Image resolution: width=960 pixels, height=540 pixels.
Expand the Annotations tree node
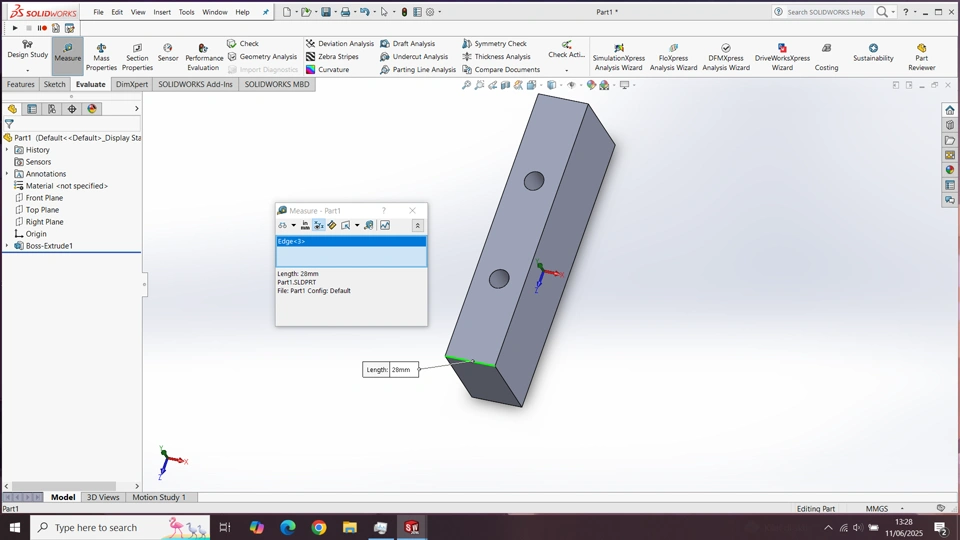coord(7,174)
